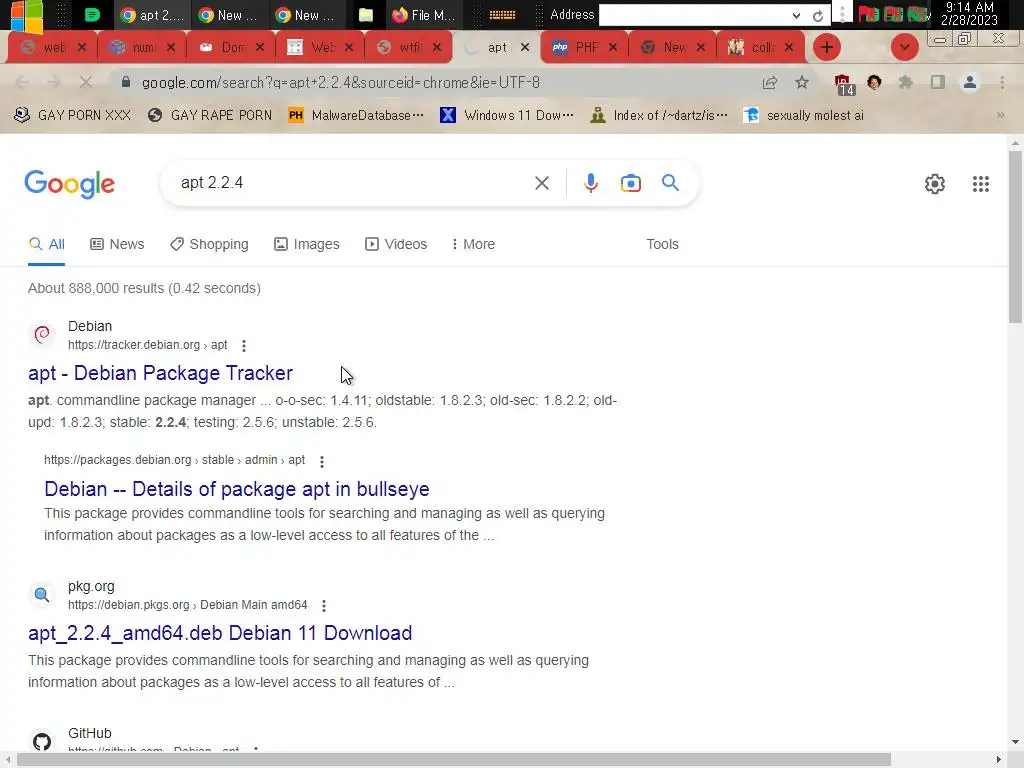This screenshot has width=1024, height=768.
Task: Open Debian Details of package apt link
Action: point(236,489)
